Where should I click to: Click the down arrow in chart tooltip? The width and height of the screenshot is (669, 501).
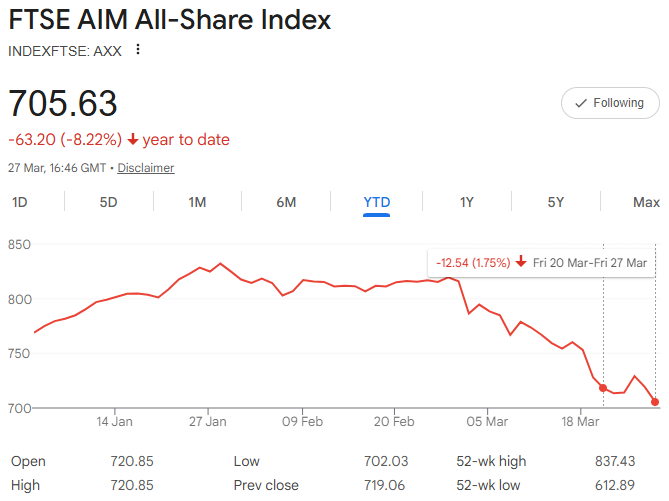point(521,263)
